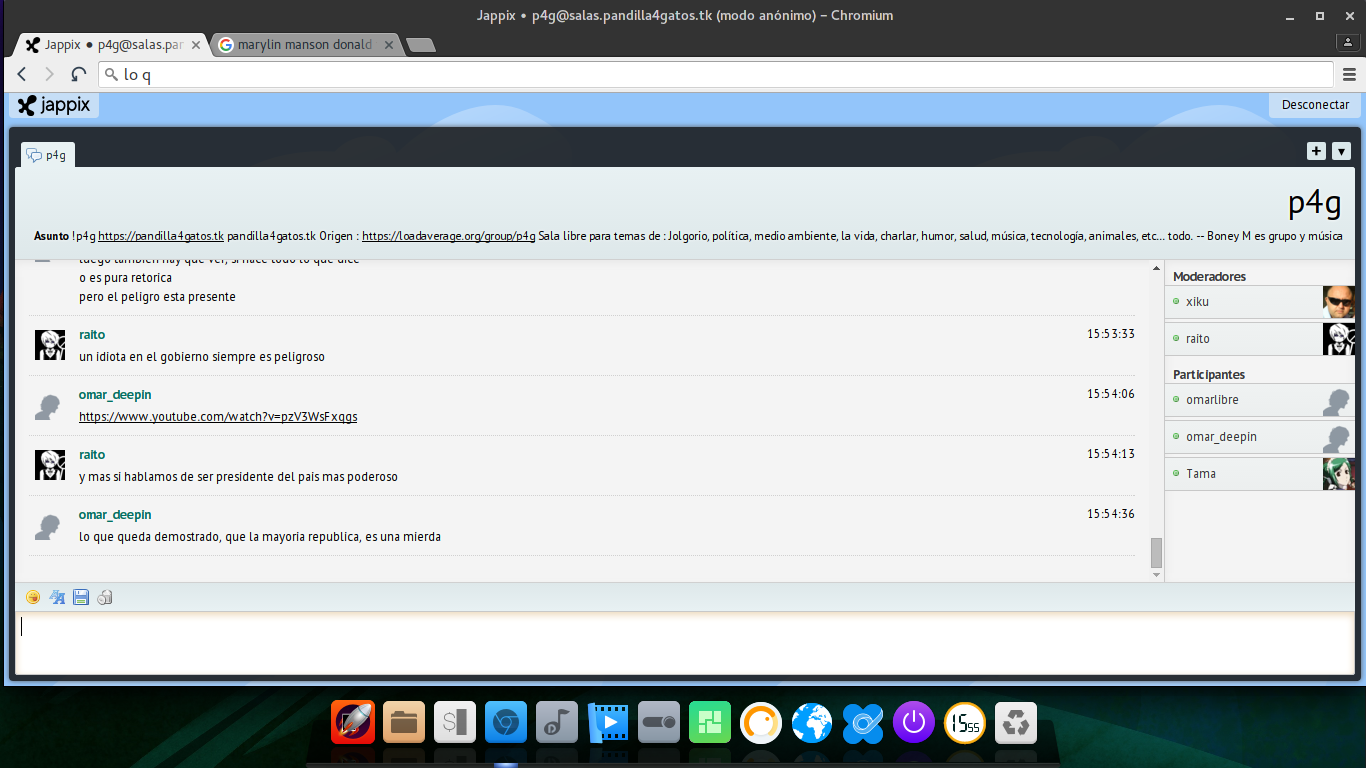The height and width of the screenshot is (768, 1366).
Task: Click the plus button to add chat
Action: pos(1316,151)
